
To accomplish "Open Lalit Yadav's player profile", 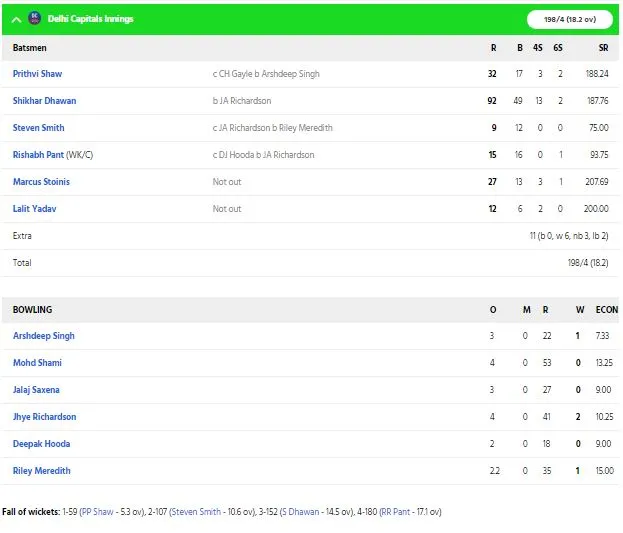I will (x=35, y=209).
